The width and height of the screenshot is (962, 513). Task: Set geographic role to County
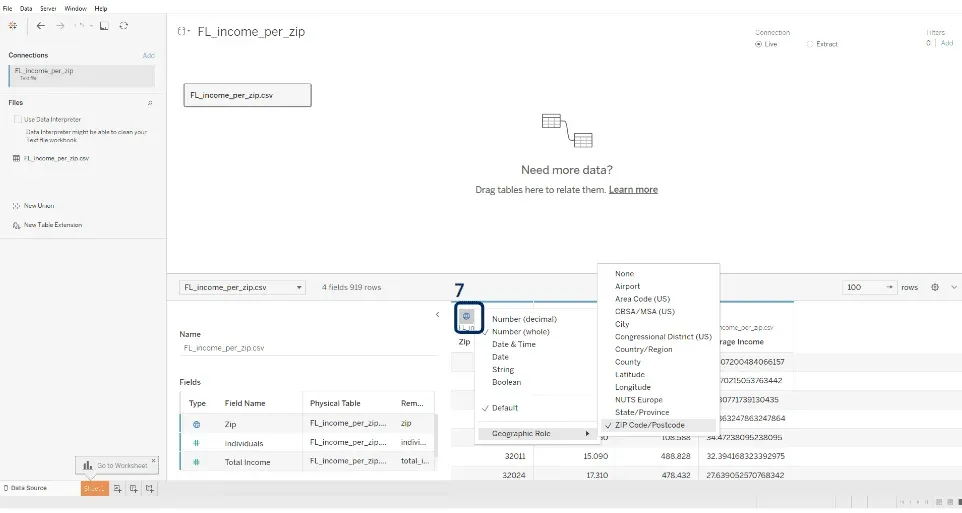coord(628,362)
